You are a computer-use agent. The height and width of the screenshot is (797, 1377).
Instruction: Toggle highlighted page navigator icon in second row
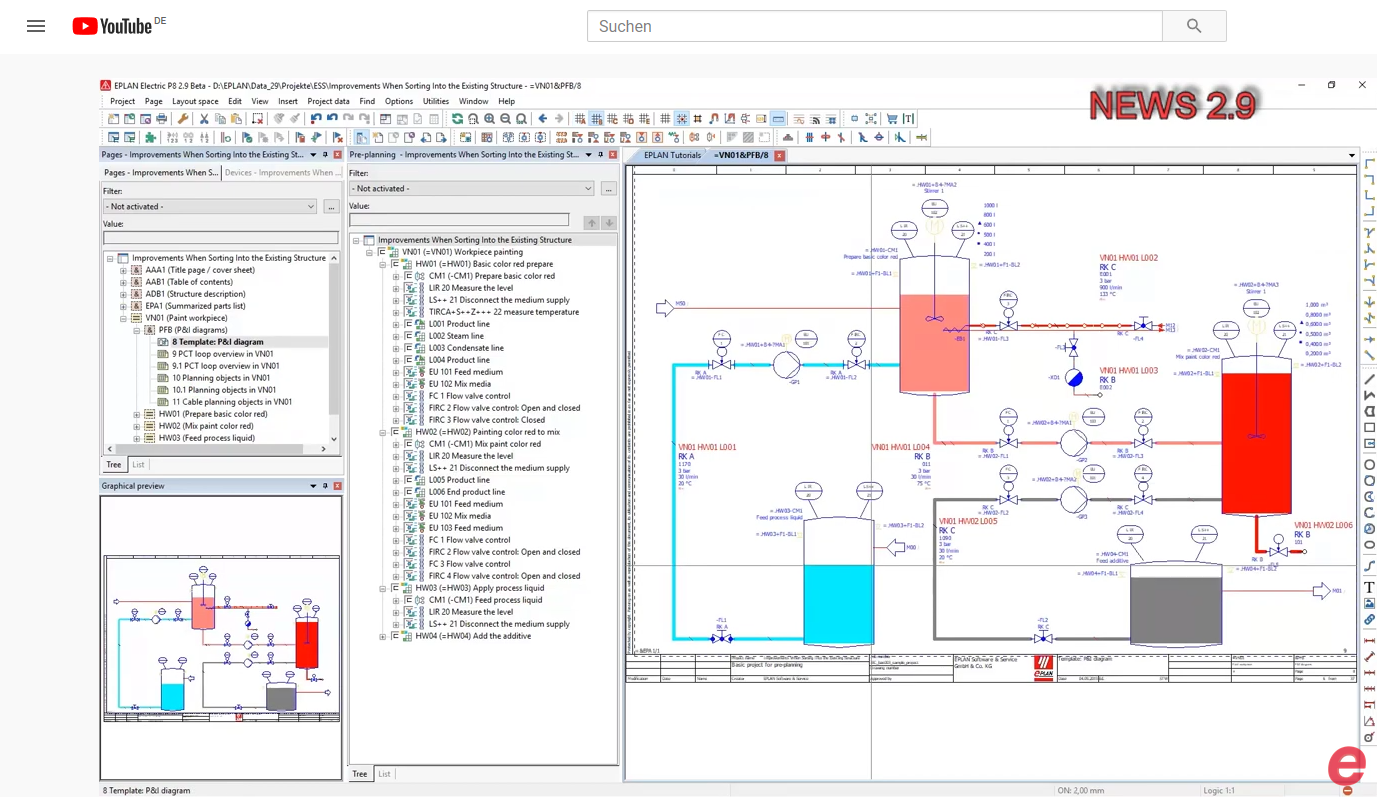click(360, 137)
